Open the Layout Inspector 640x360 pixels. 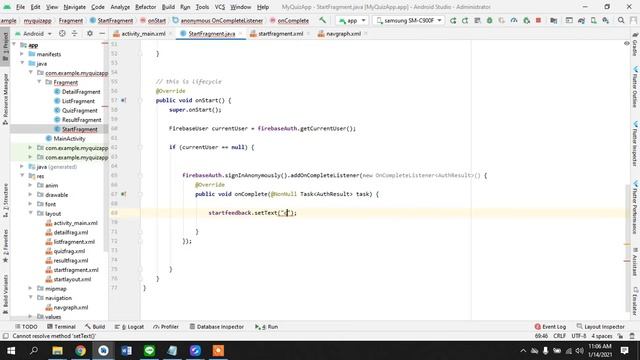tap(600, 327)
